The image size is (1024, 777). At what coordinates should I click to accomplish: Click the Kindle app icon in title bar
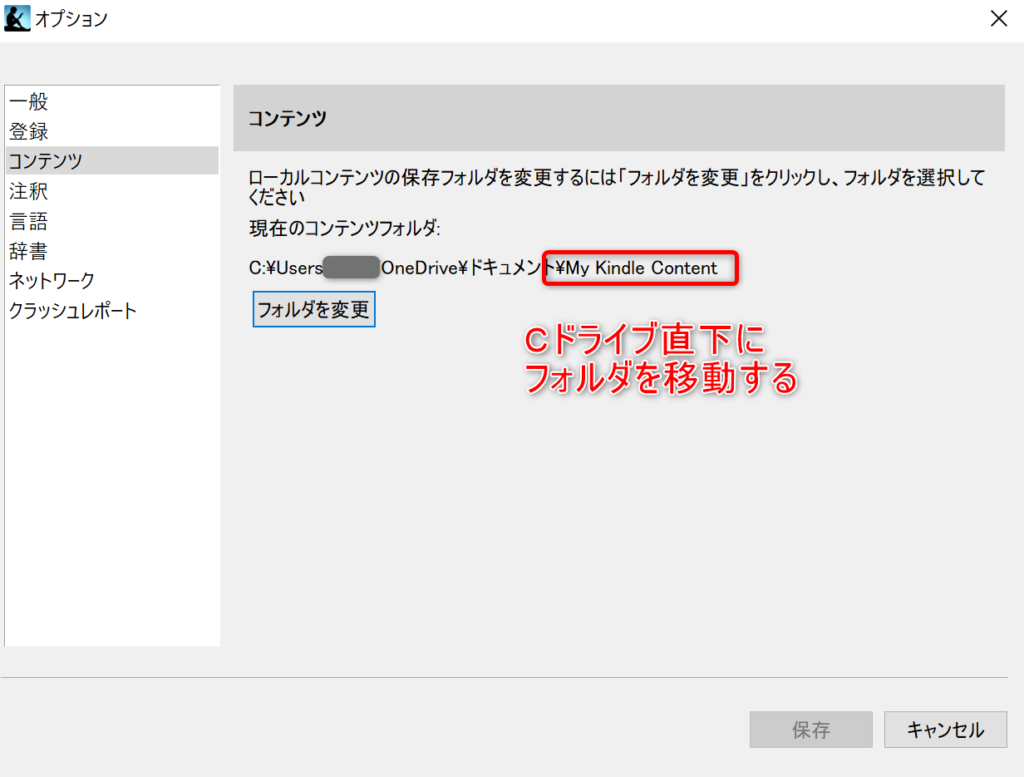(17, 18)
